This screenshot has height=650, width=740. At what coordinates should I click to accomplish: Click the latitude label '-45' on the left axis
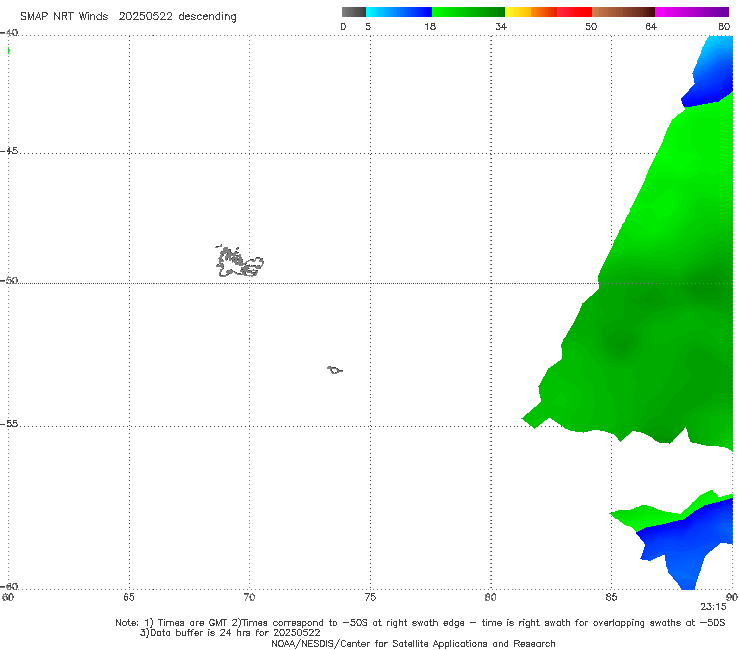(9, 151)
